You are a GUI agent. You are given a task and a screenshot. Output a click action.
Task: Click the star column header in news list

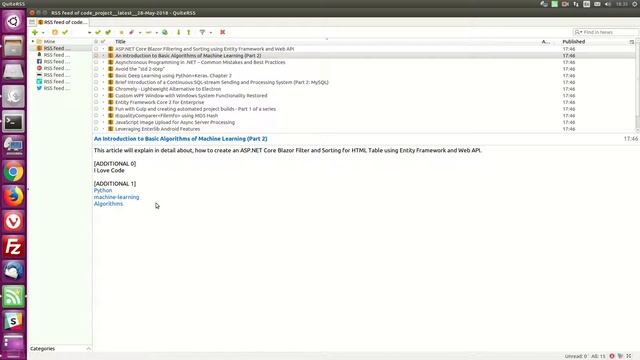click(96, 42)
